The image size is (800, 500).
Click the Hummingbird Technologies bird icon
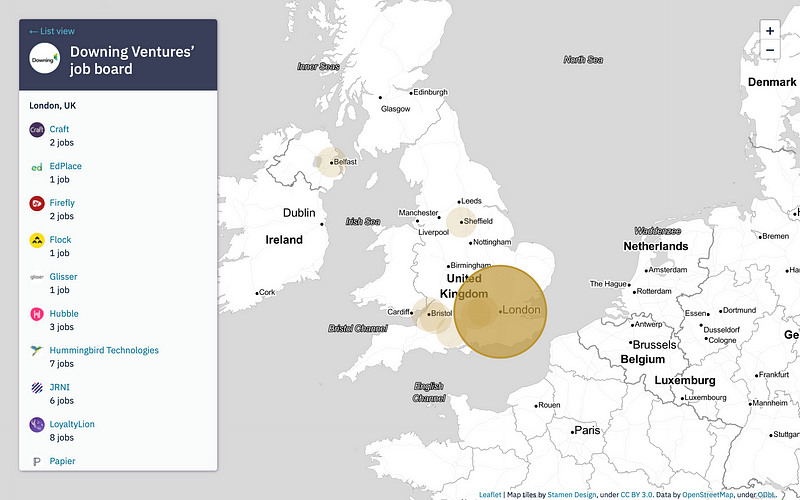36,351
